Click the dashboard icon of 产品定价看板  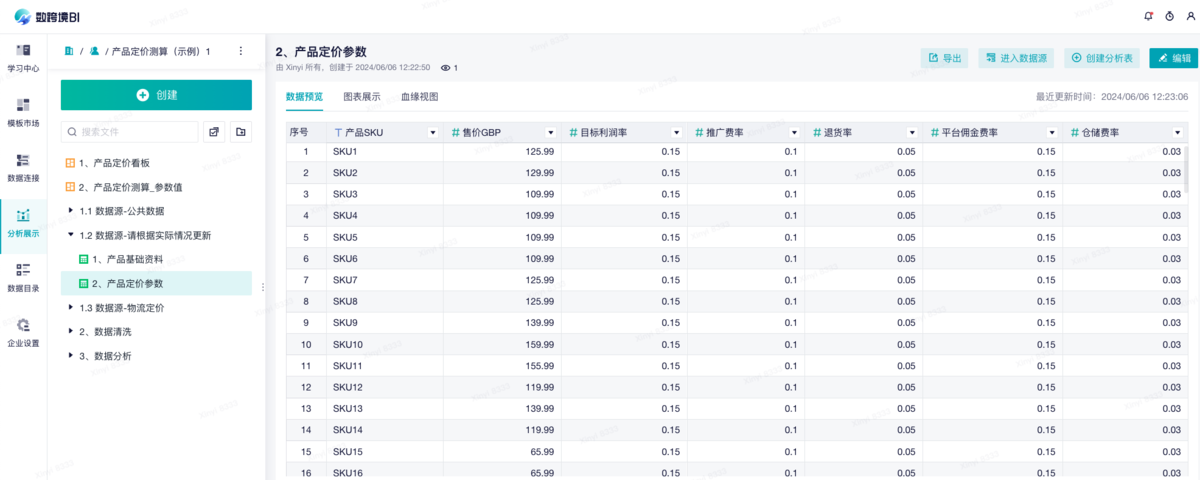click(70, 163)
